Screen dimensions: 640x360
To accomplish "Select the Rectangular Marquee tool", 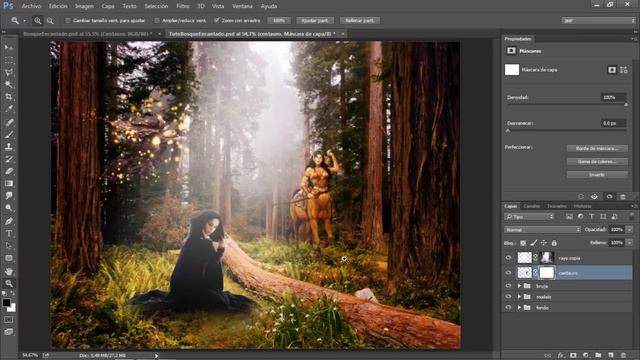I will (9, 60).
